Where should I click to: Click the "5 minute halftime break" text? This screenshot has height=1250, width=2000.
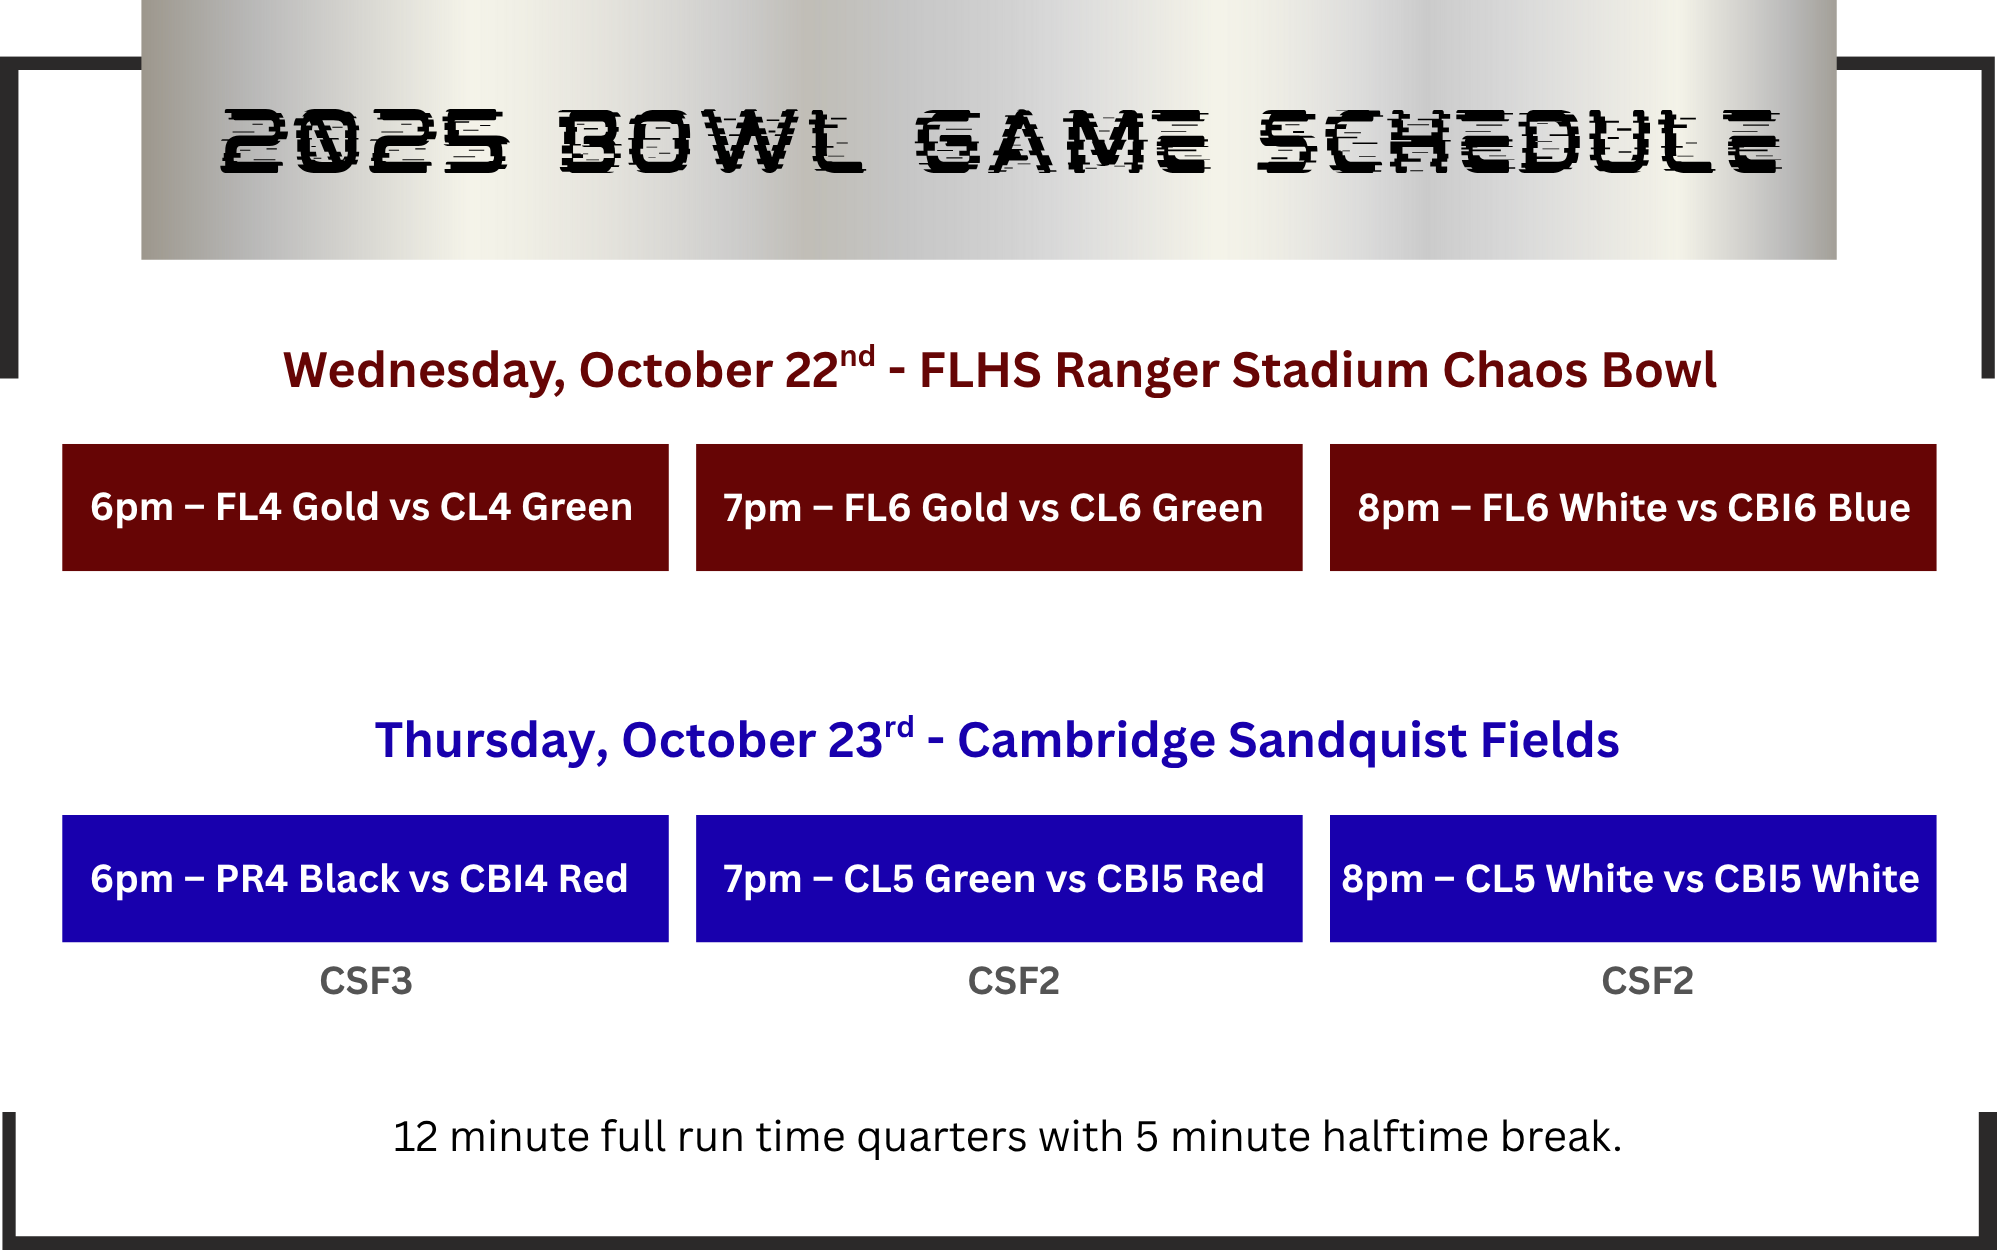[x=1376, y=1137]
